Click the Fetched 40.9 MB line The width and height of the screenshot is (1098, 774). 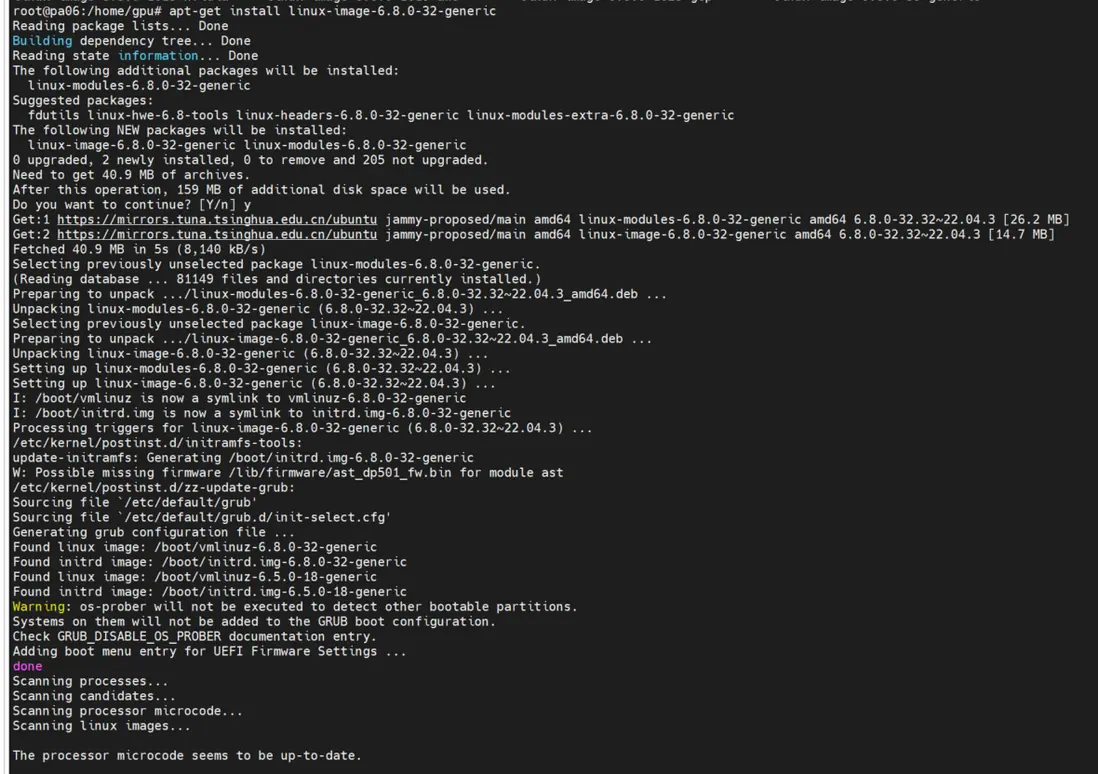(139, 250)
